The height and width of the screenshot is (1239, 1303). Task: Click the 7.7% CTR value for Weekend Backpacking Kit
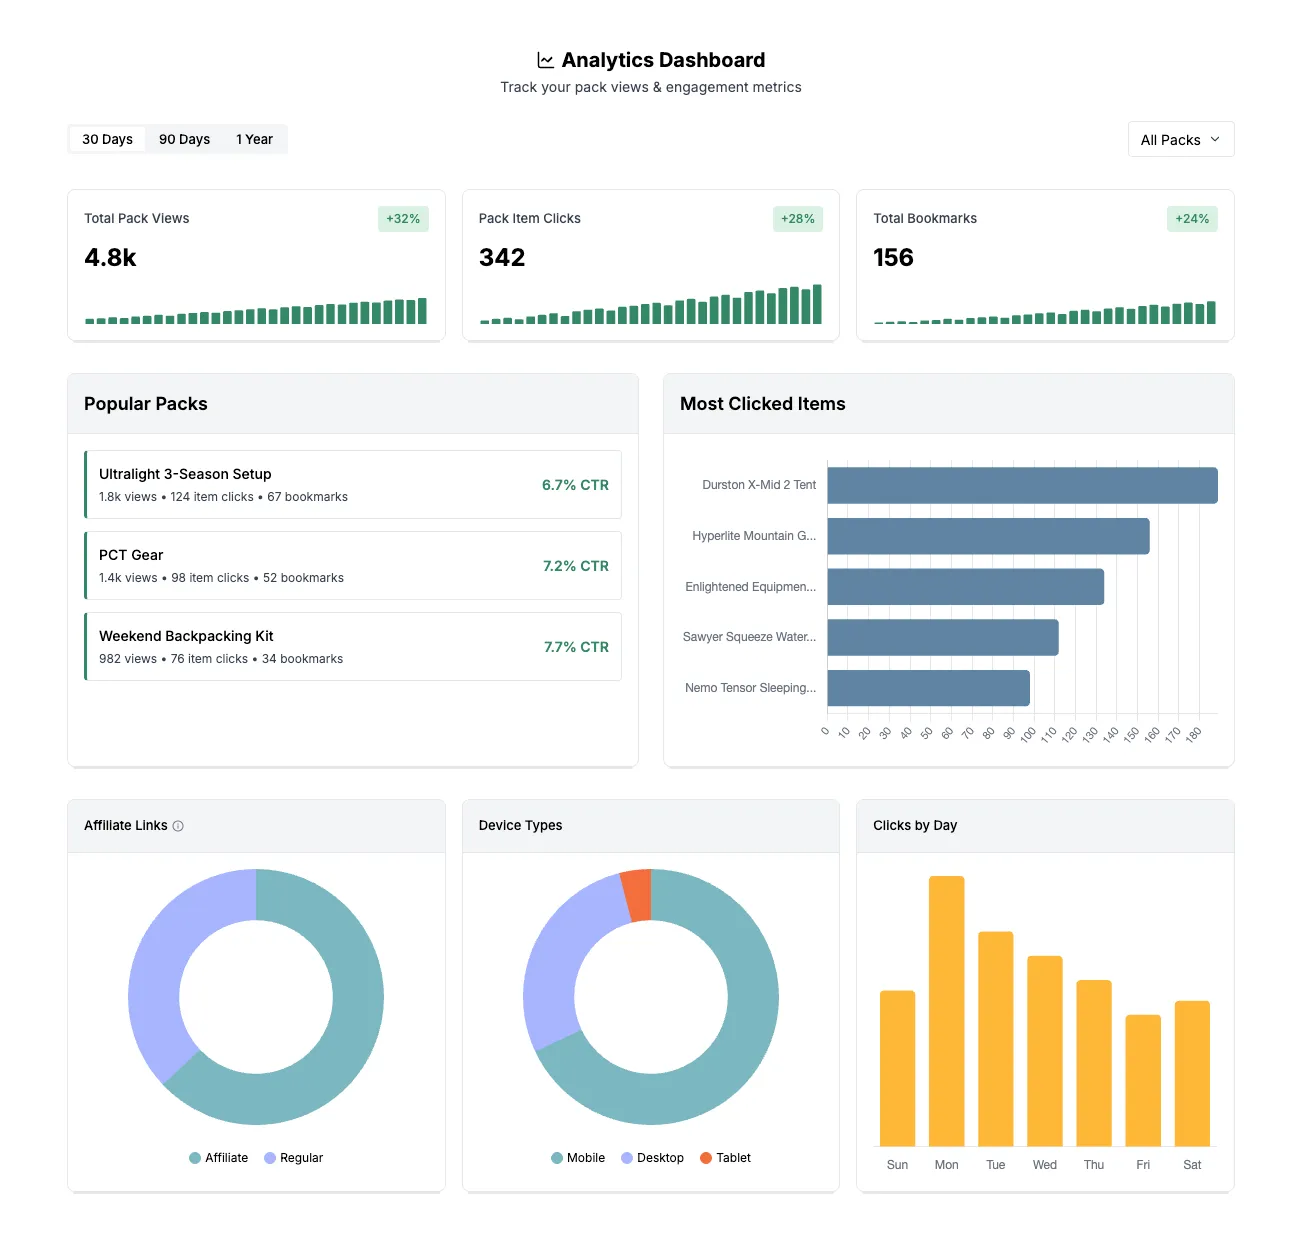[575, 646]
